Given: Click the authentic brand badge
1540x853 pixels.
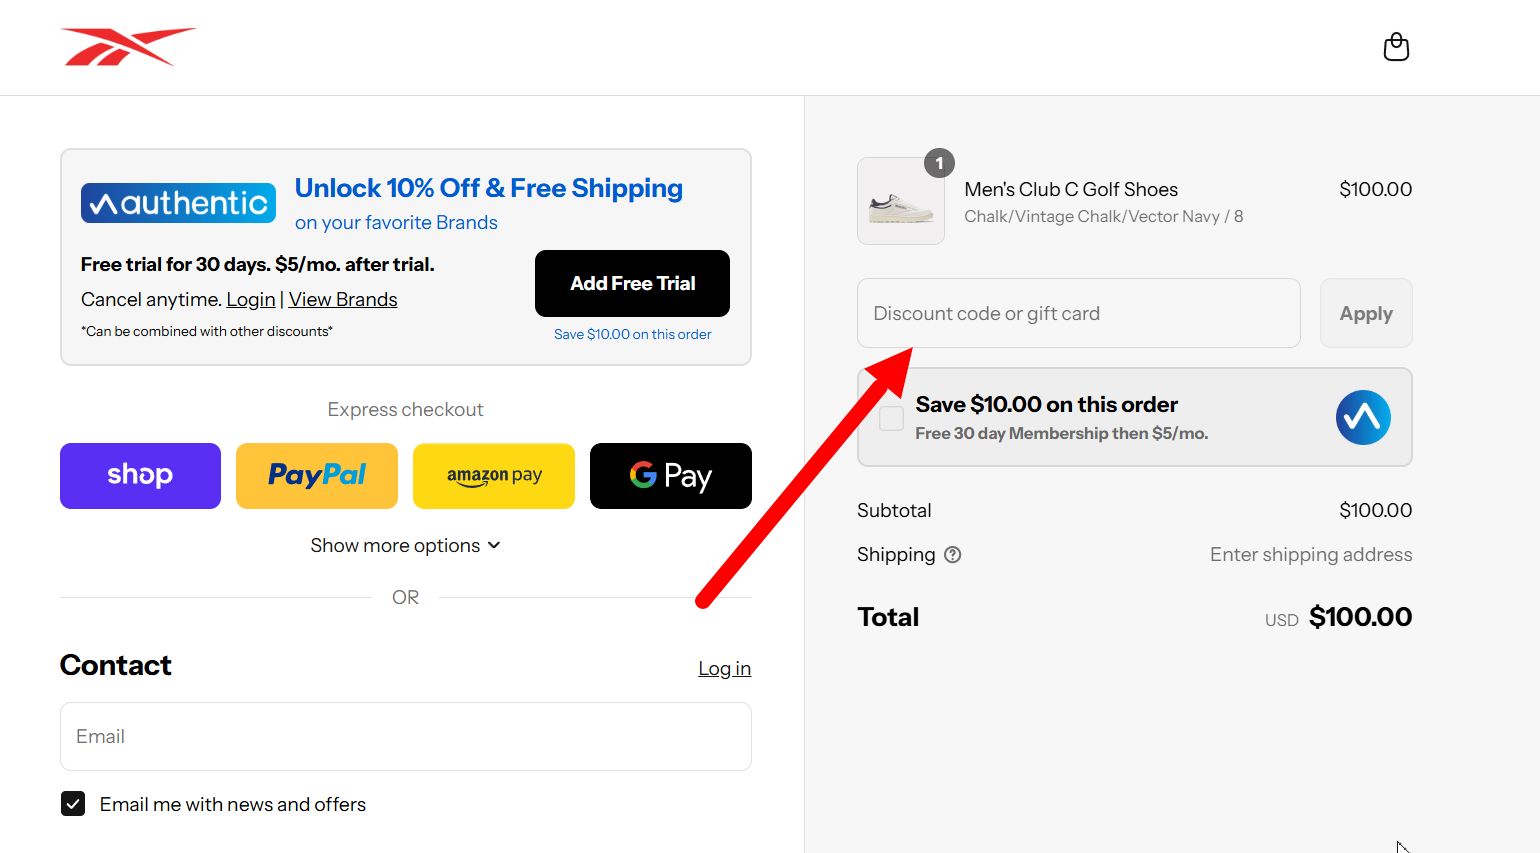Looking at the screenshot, I should (178, 203).
